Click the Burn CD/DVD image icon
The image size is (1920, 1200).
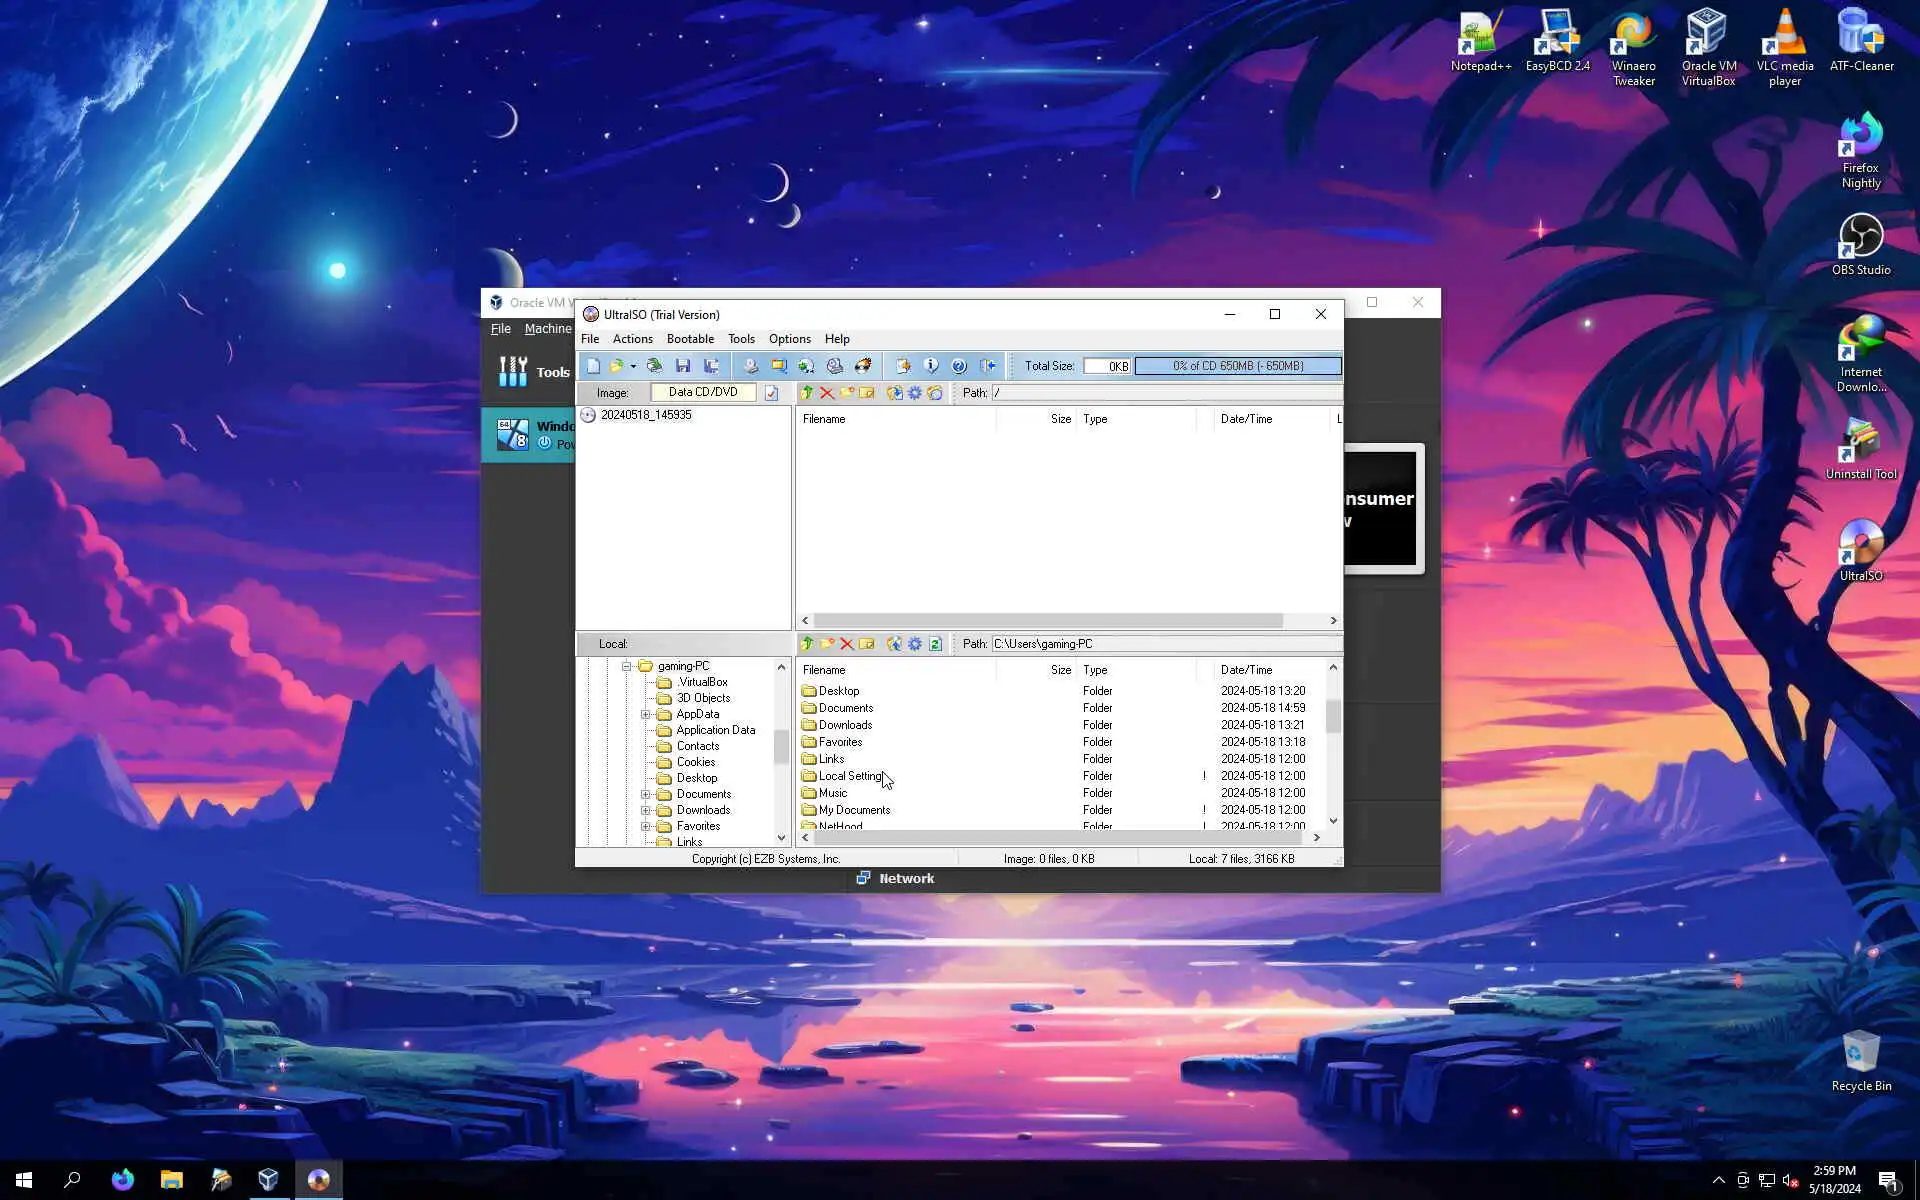point(863,366)
